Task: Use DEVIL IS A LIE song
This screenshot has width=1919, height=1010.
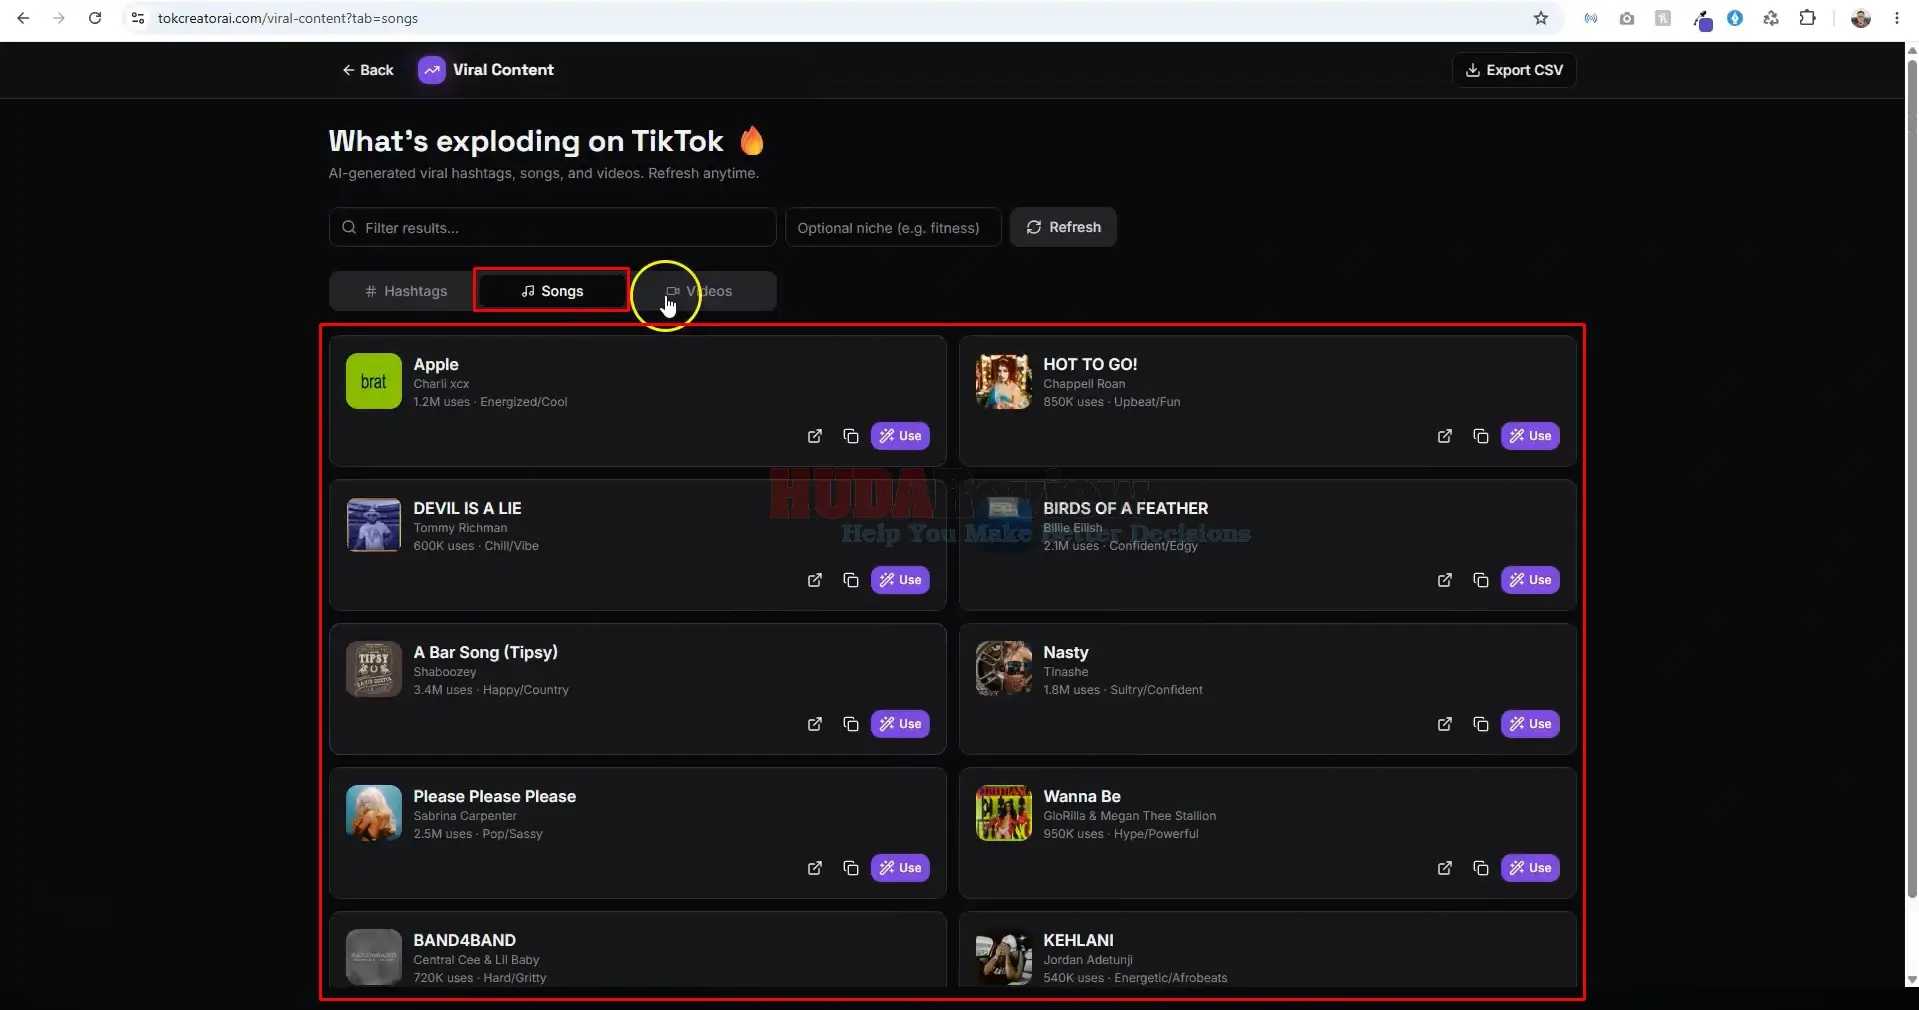Action: [900, 580]
